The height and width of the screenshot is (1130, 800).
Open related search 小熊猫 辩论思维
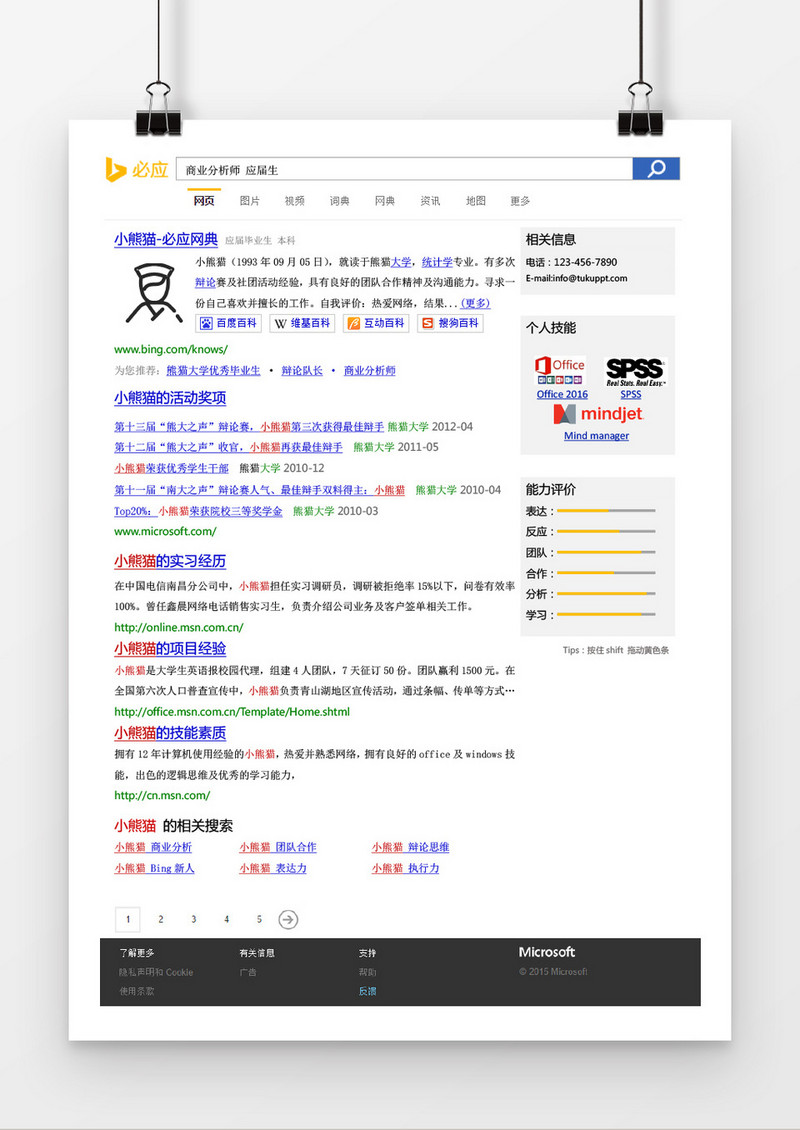(411, 848)
